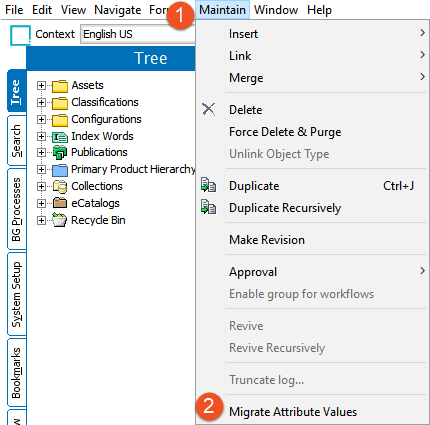Click the Duplicate Recursively menu icon
Image resolution: width=430 pixels, height=425 pixels.
click(x=209, y=207)
